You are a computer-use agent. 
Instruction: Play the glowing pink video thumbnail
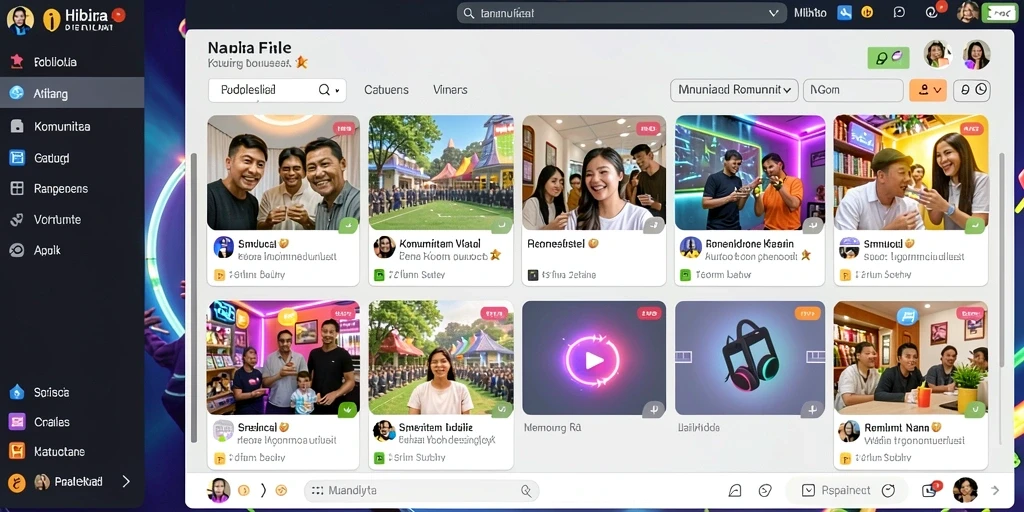594,358
